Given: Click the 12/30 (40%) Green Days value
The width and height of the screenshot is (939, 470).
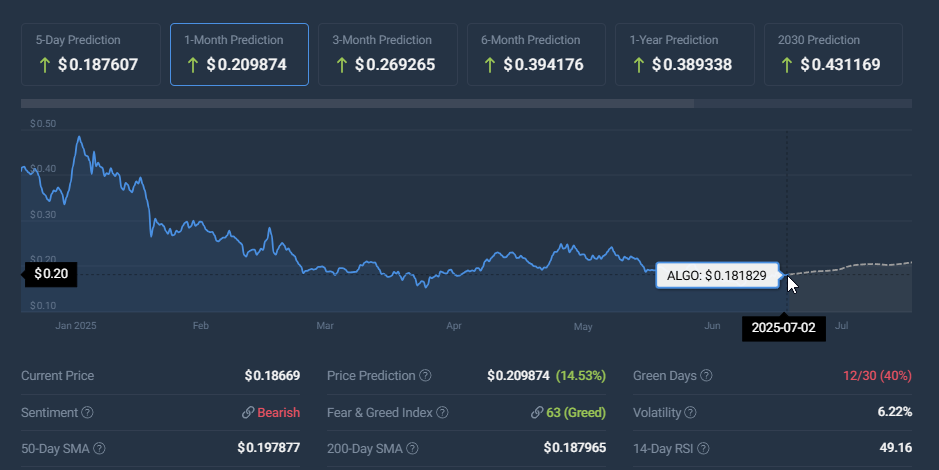Looking at the screenshot, I should (877, 375).
